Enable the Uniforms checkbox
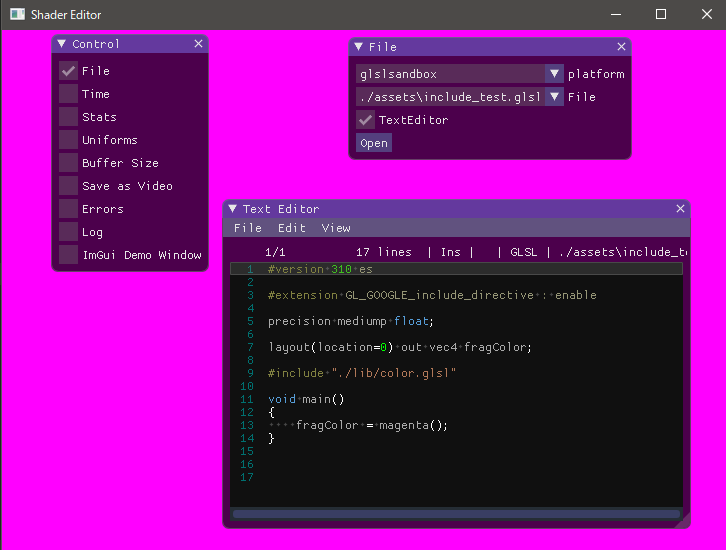 tap(69, 140)
